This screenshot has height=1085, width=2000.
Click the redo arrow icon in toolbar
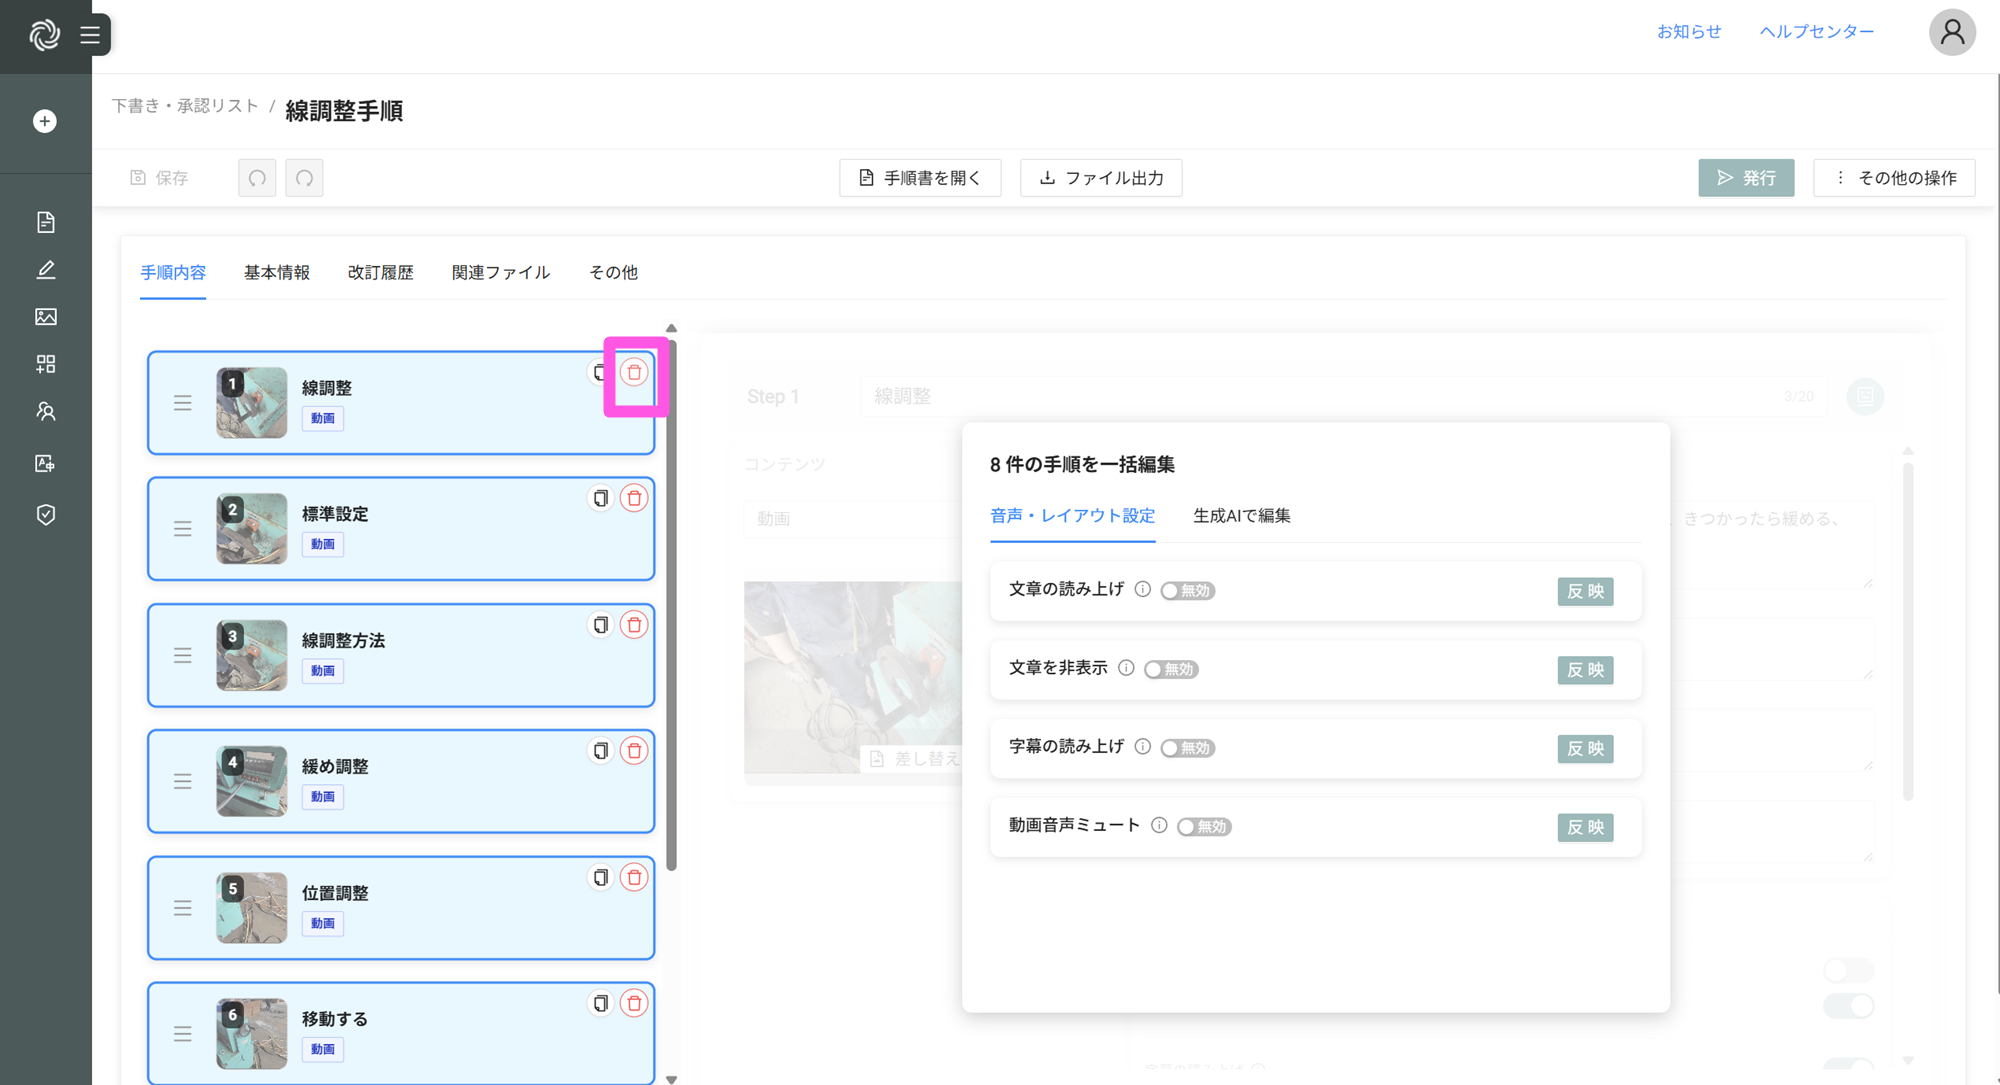click(x=304, y=178)
